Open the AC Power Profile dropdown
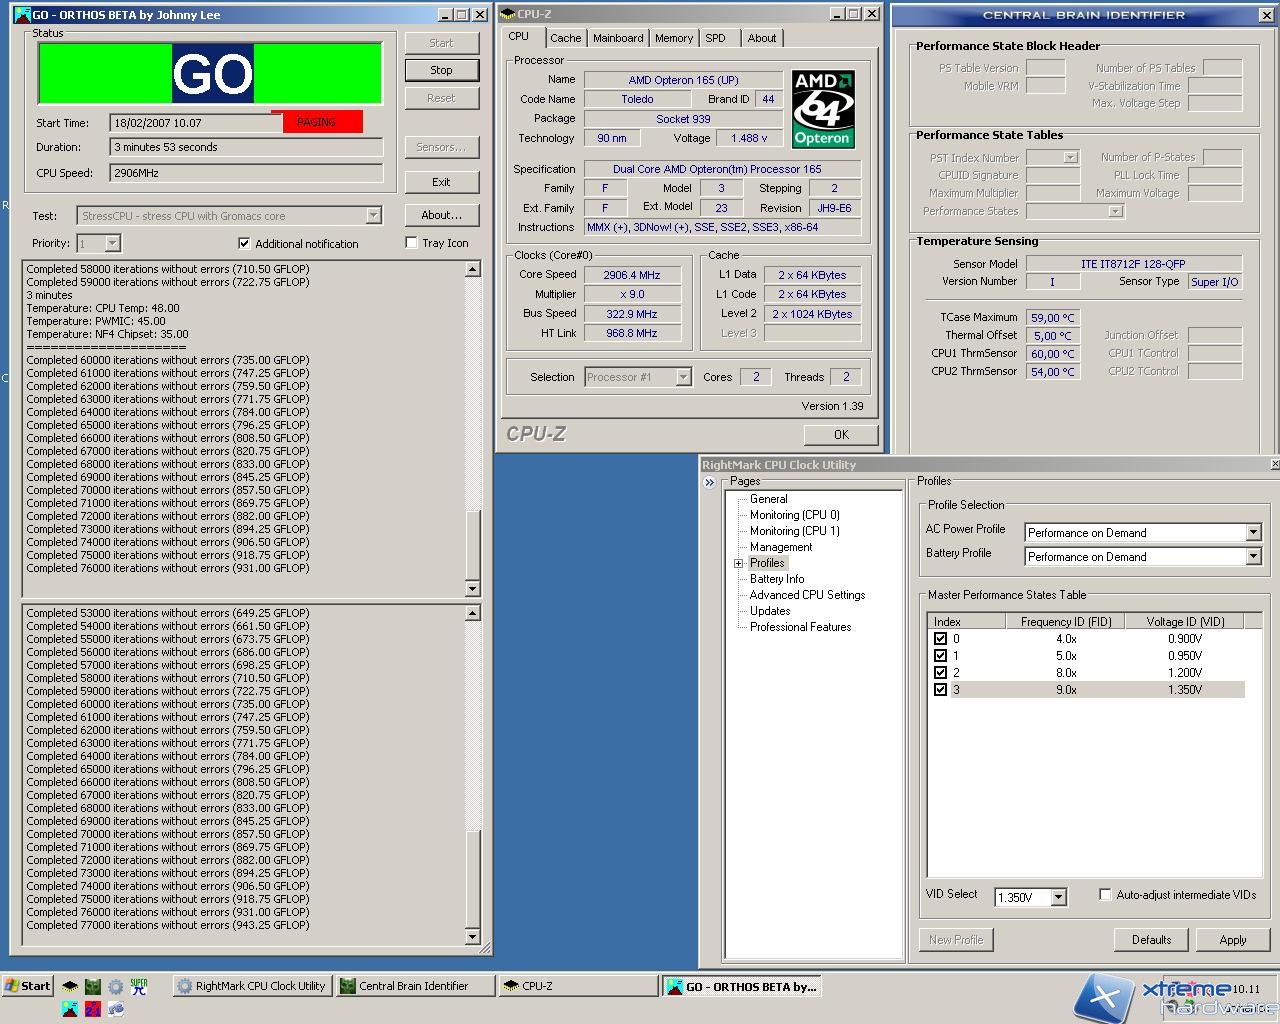Screen dimensions: 1280x1024 click(x=1253, y=533)
